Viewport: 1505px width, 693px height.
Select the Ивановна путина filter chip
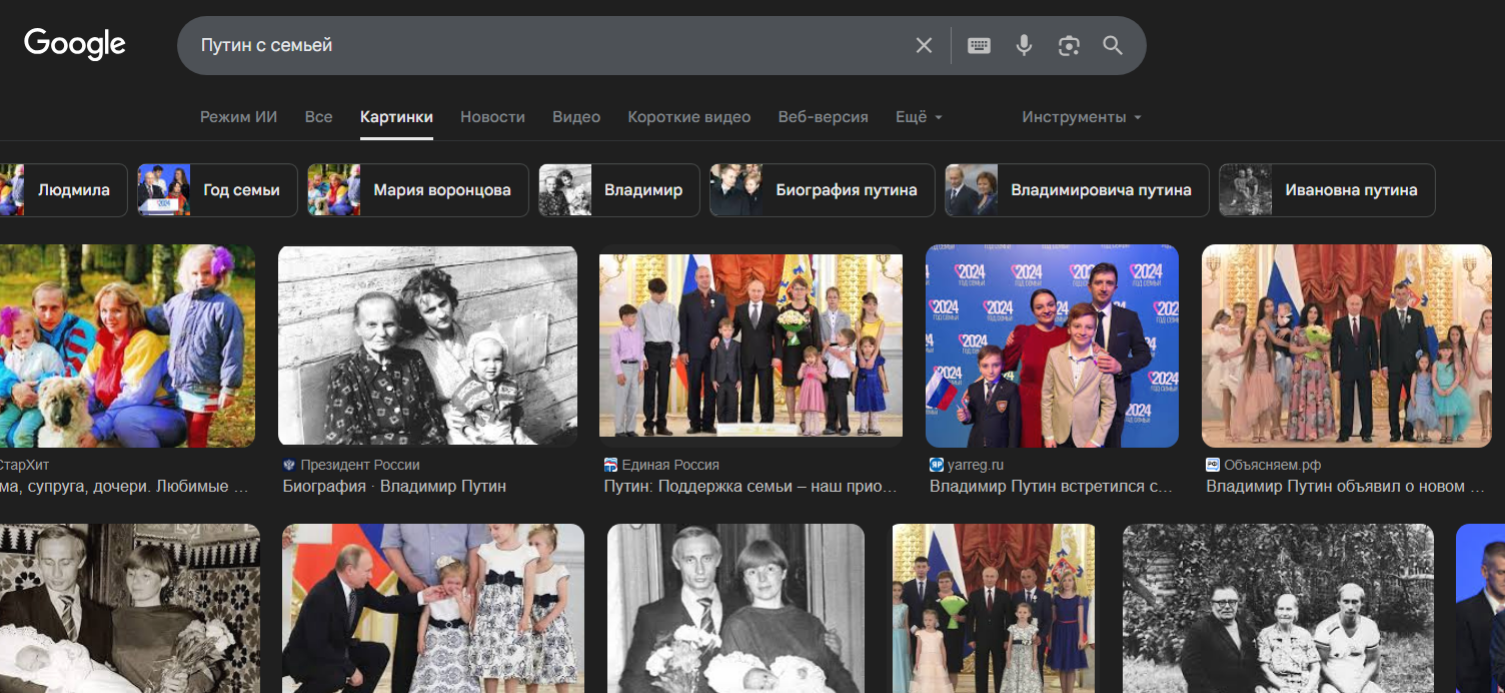(x=1327, y=190)
